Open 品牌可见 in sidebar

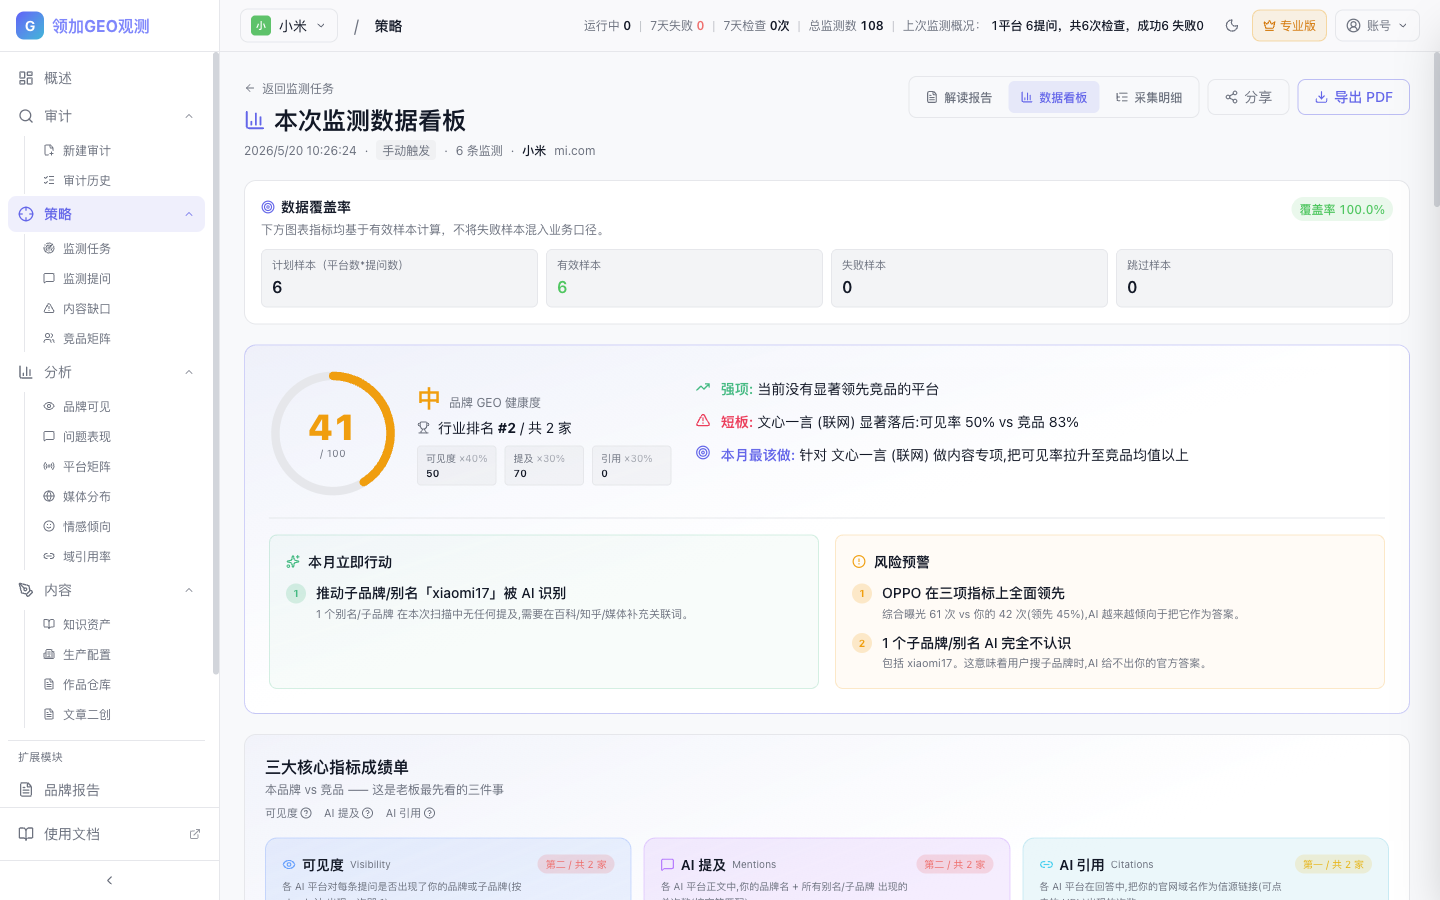[86, 407]
